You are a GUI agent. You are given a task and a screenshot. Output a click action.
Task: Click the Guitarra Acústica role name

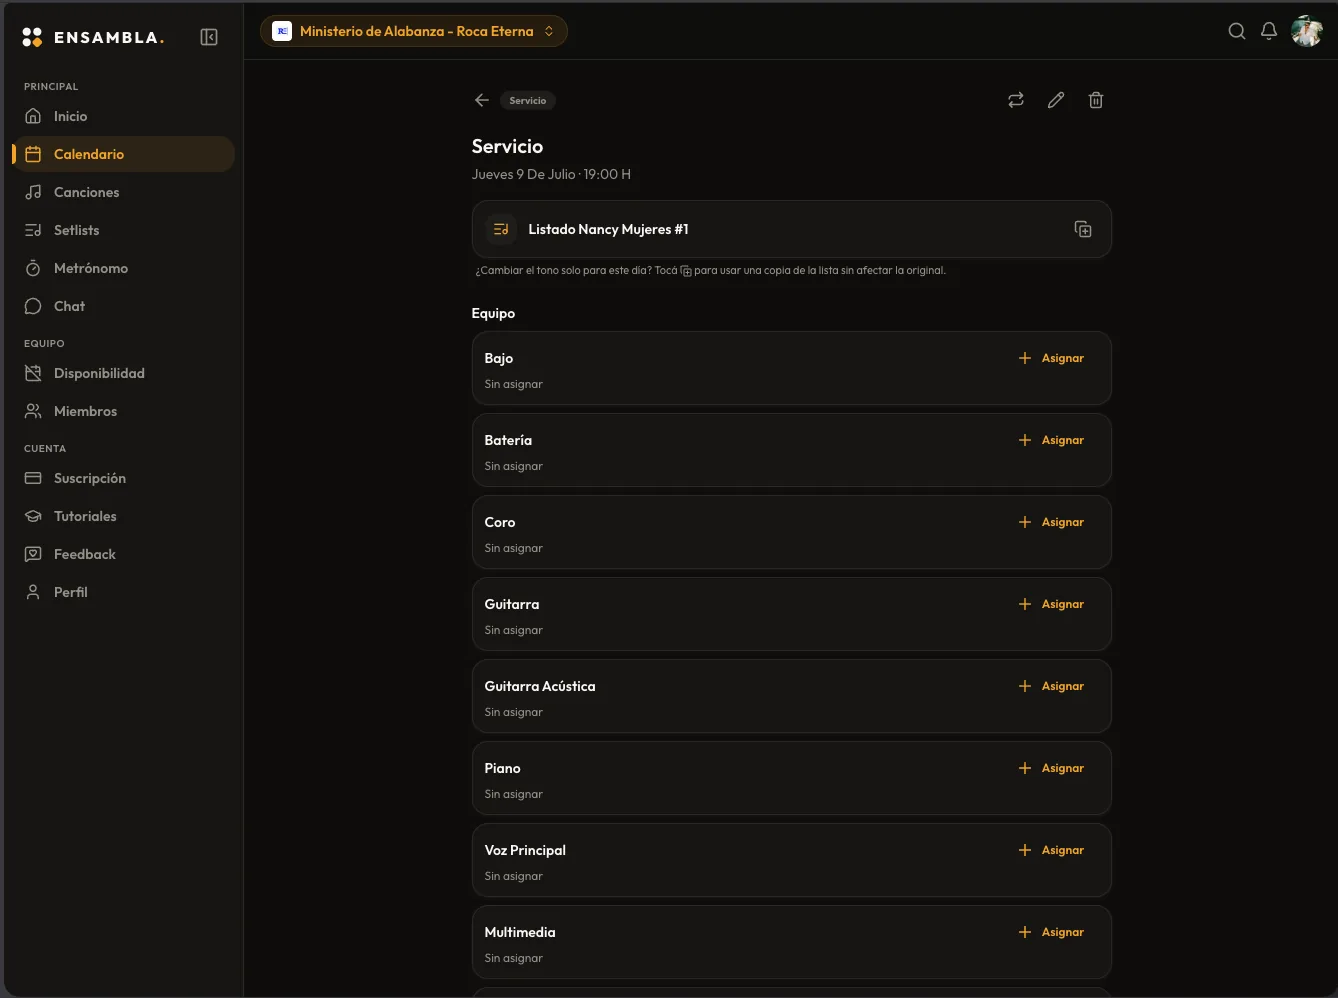coord(540,686)
